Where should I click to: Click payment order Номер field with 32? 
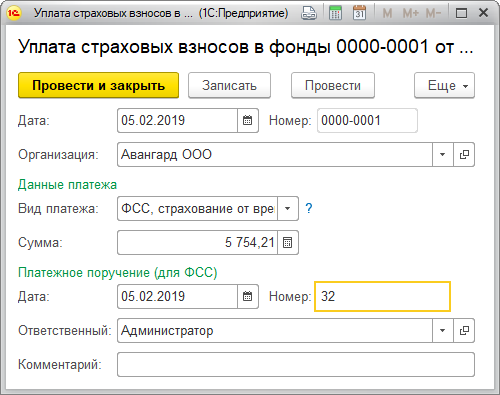click(x=382, y=296)
